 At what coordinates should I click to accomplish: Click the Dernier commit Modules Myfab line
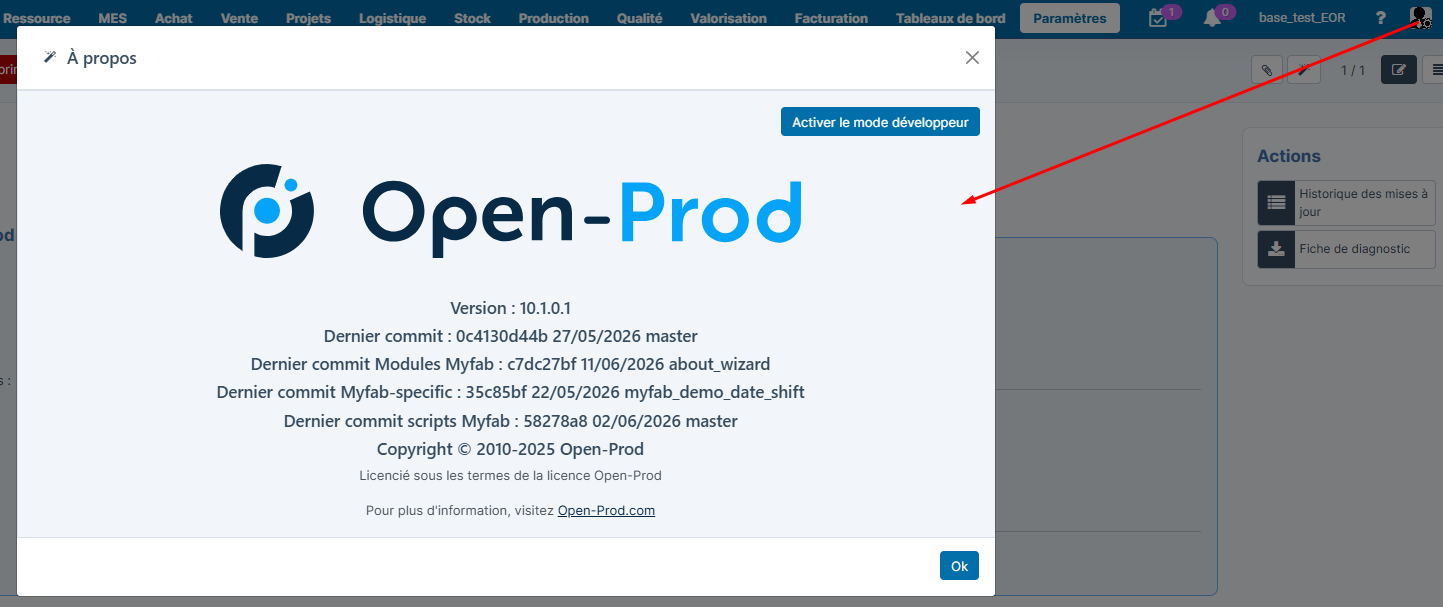click(x=510, y=364)
